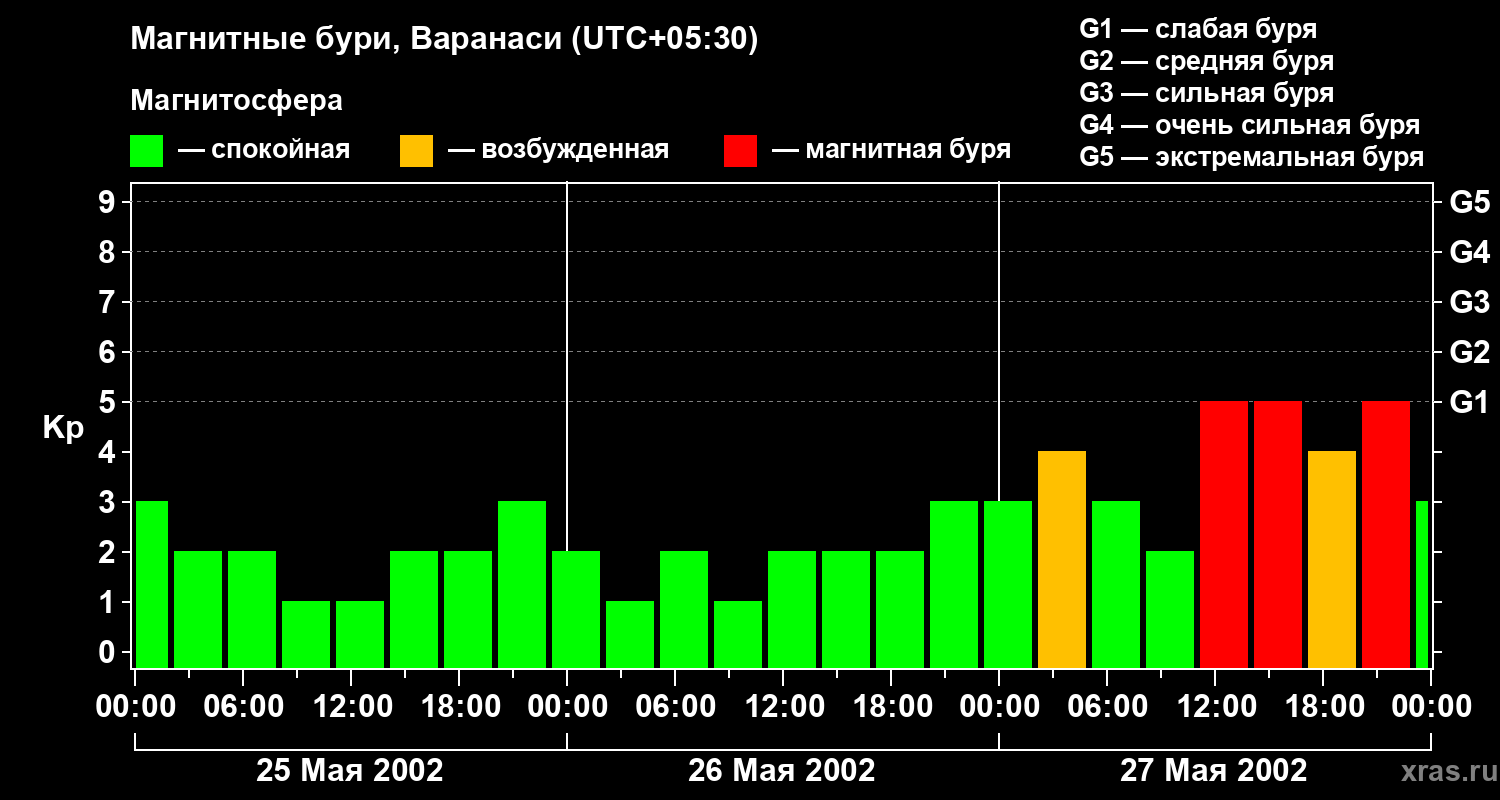Click the 'G4' tick label on the right axis
1500x800 pixels.
1469,253
